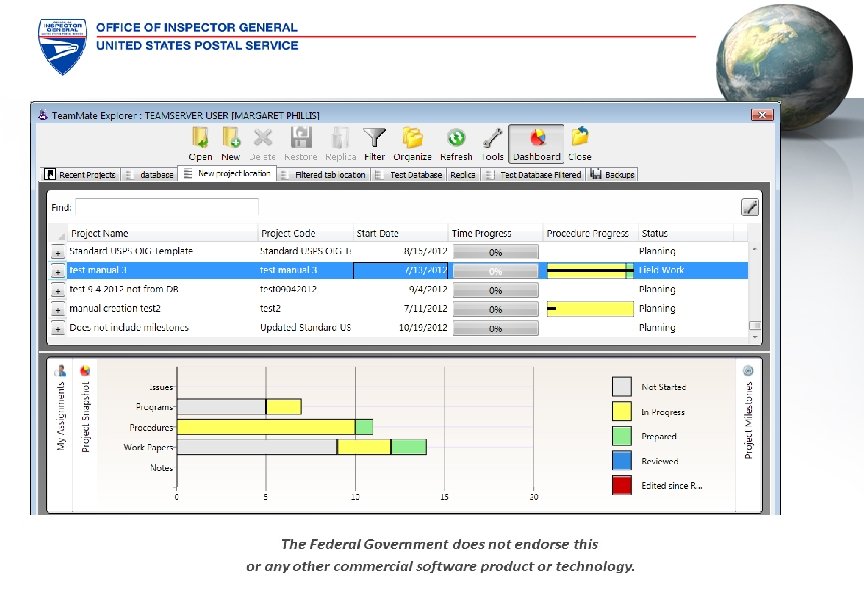Click the Reviewed blue legend swatch
Screen dimensions: 864x598
click(x=622, y=460)
